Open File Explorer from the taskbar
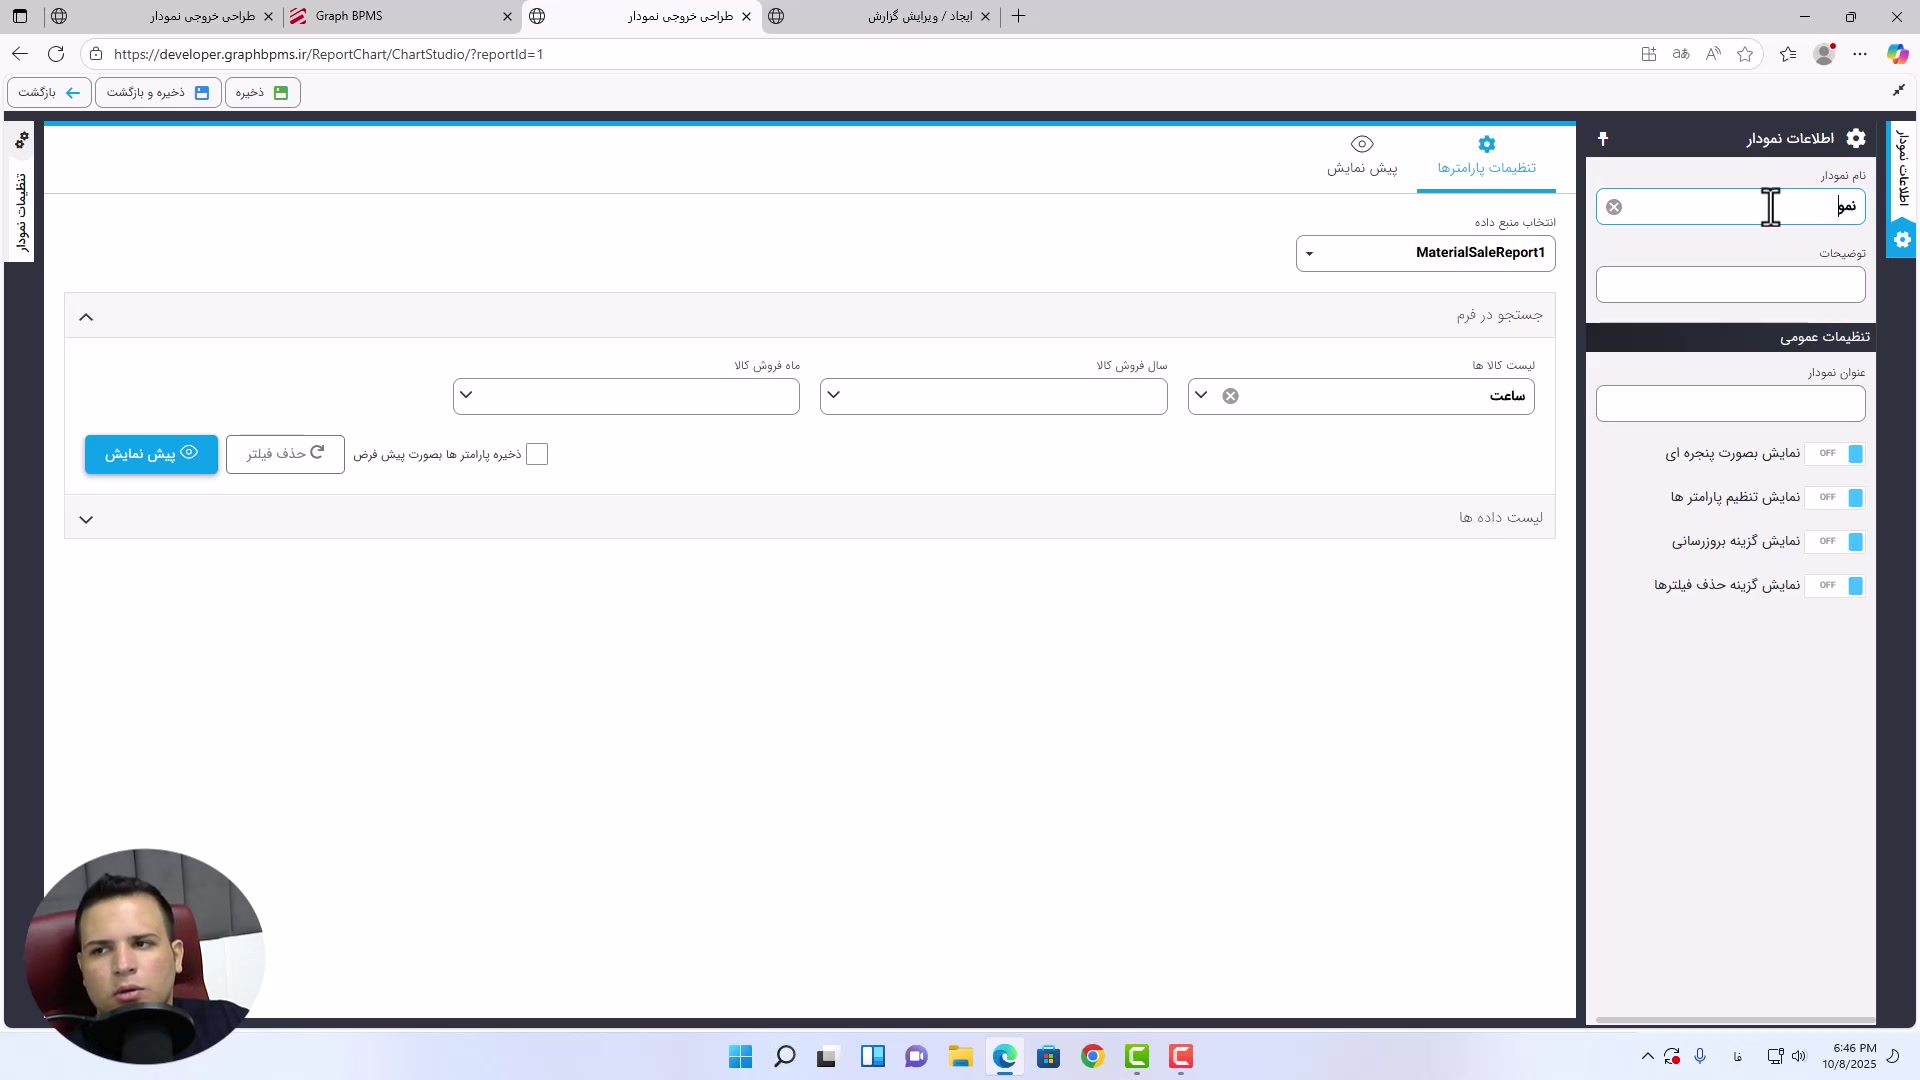1920x1080 pixels. [961, 1057]
